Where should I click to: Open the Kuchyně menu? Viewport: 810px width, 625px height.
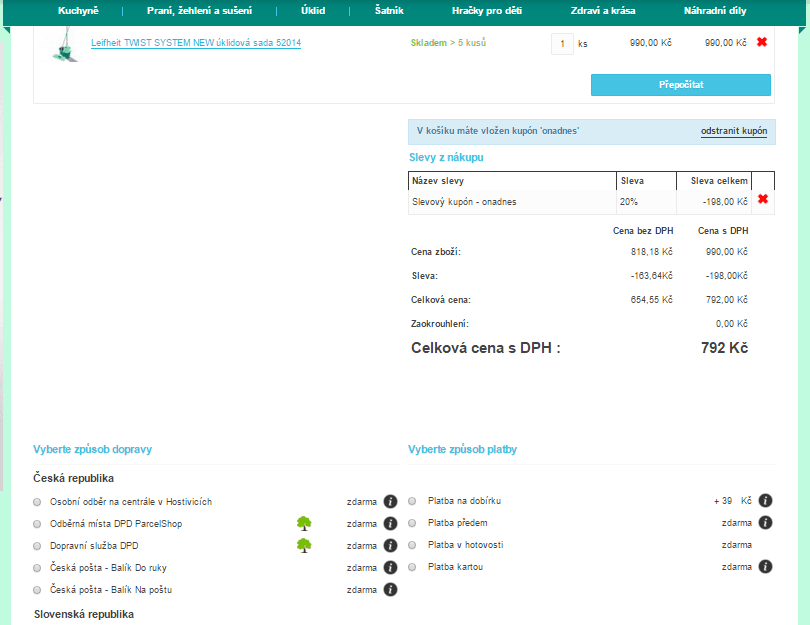[x=78, y=11]
